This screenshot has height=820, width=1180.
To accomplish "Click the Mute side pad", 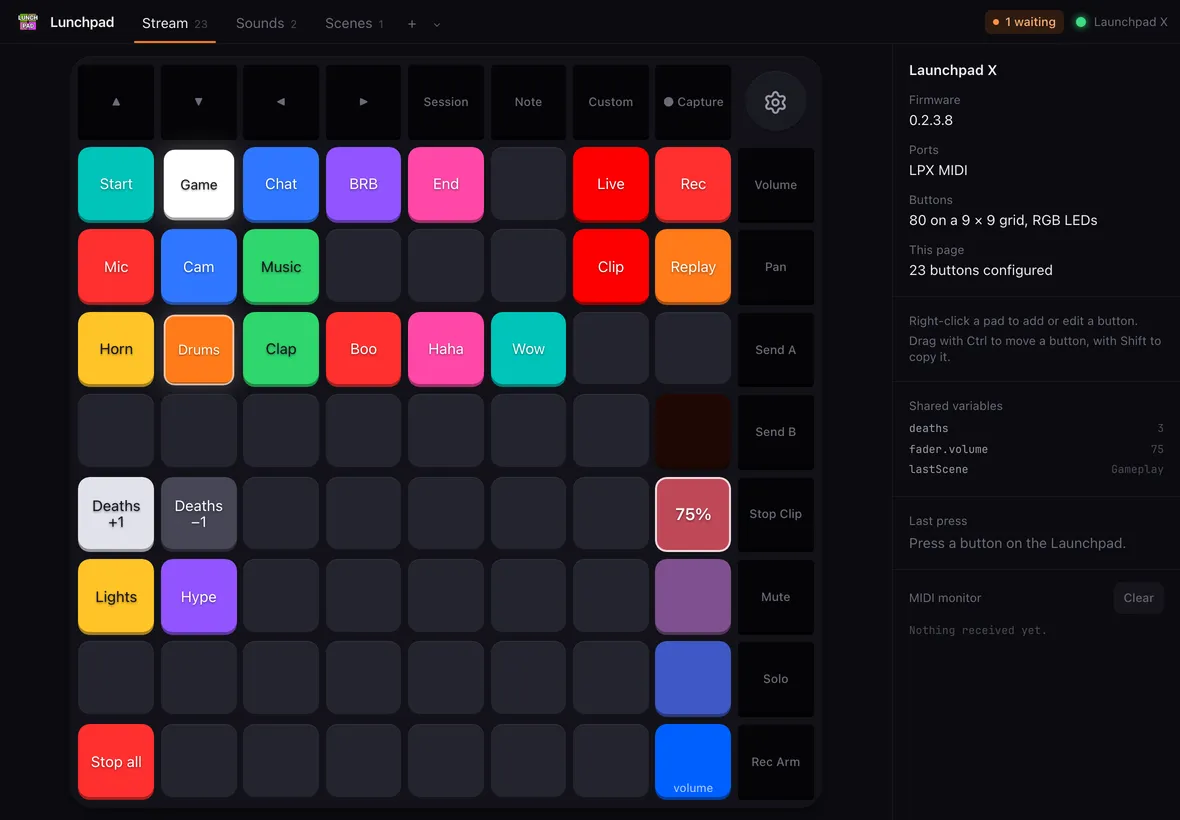I will point(775,597).
